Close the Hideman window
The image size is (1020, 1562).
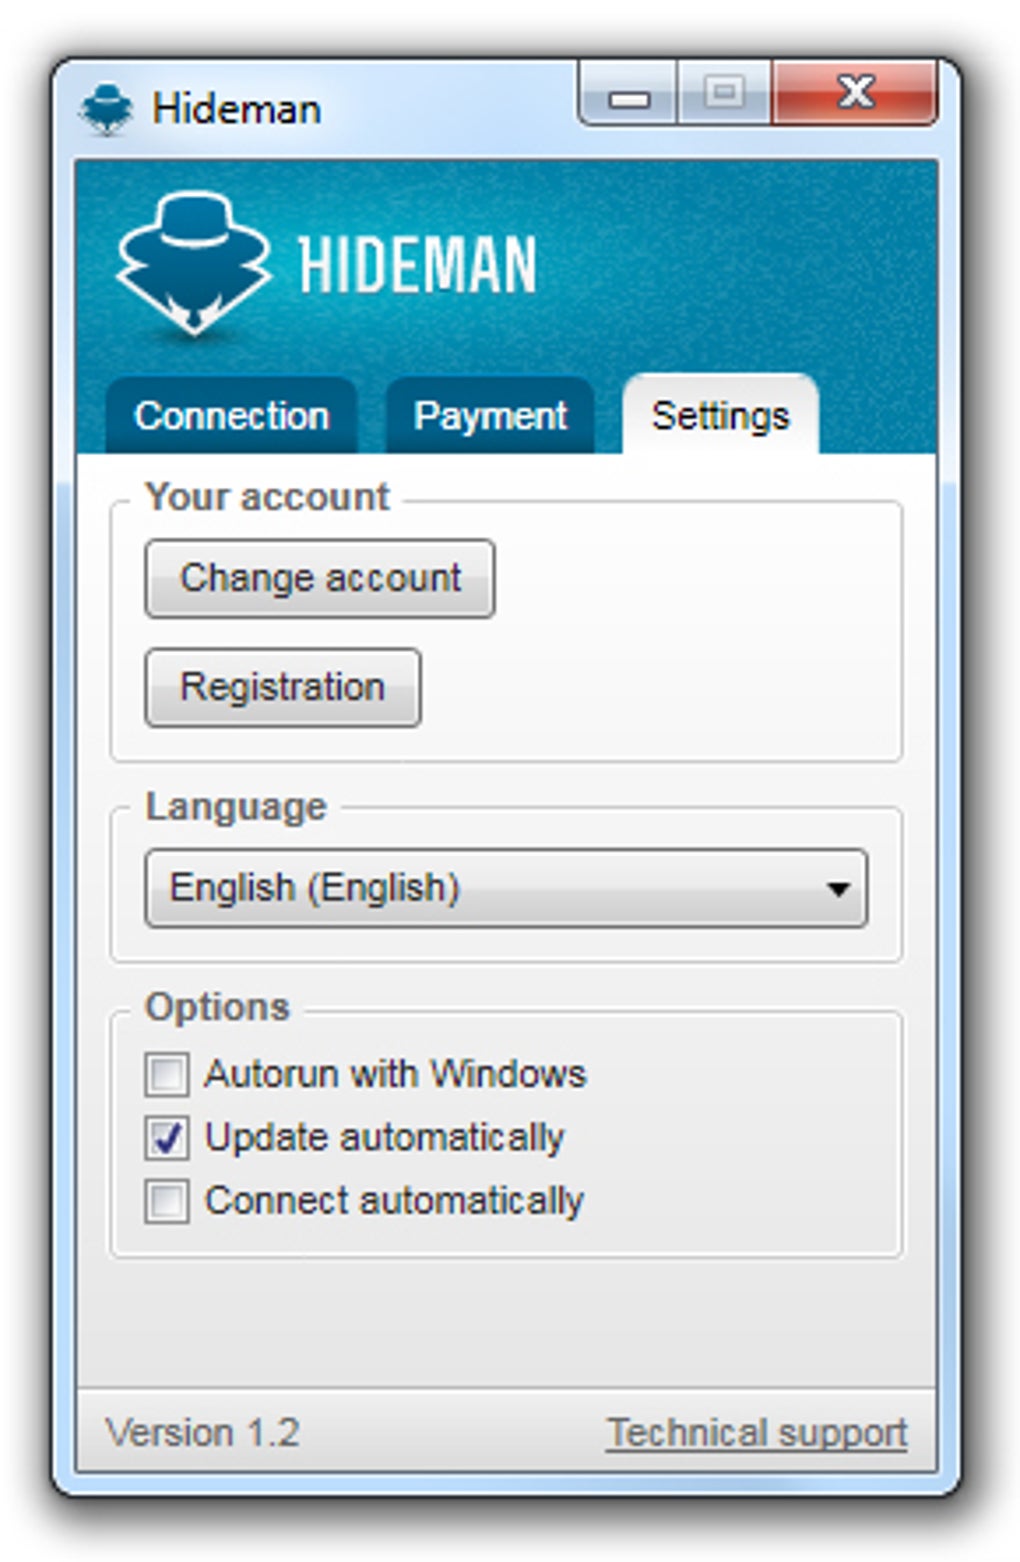click(855, 93)
